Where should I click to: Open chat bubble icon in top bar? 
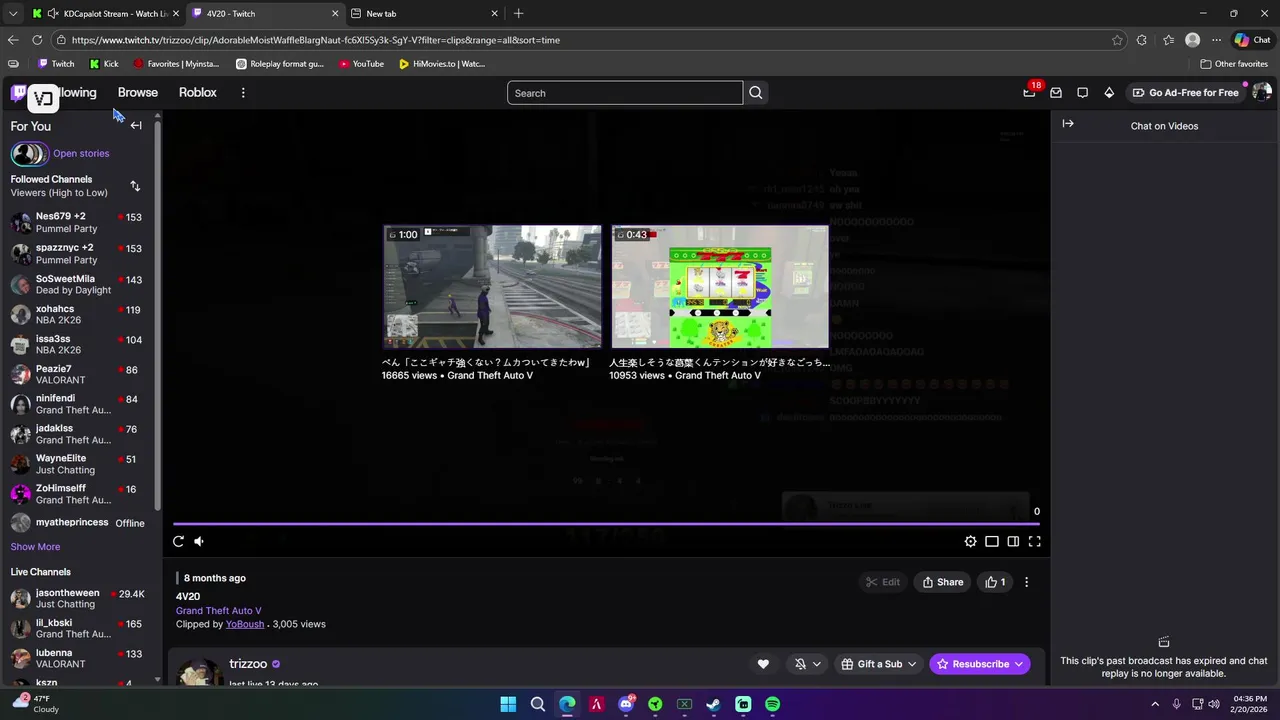click(x=1082, y=93)
